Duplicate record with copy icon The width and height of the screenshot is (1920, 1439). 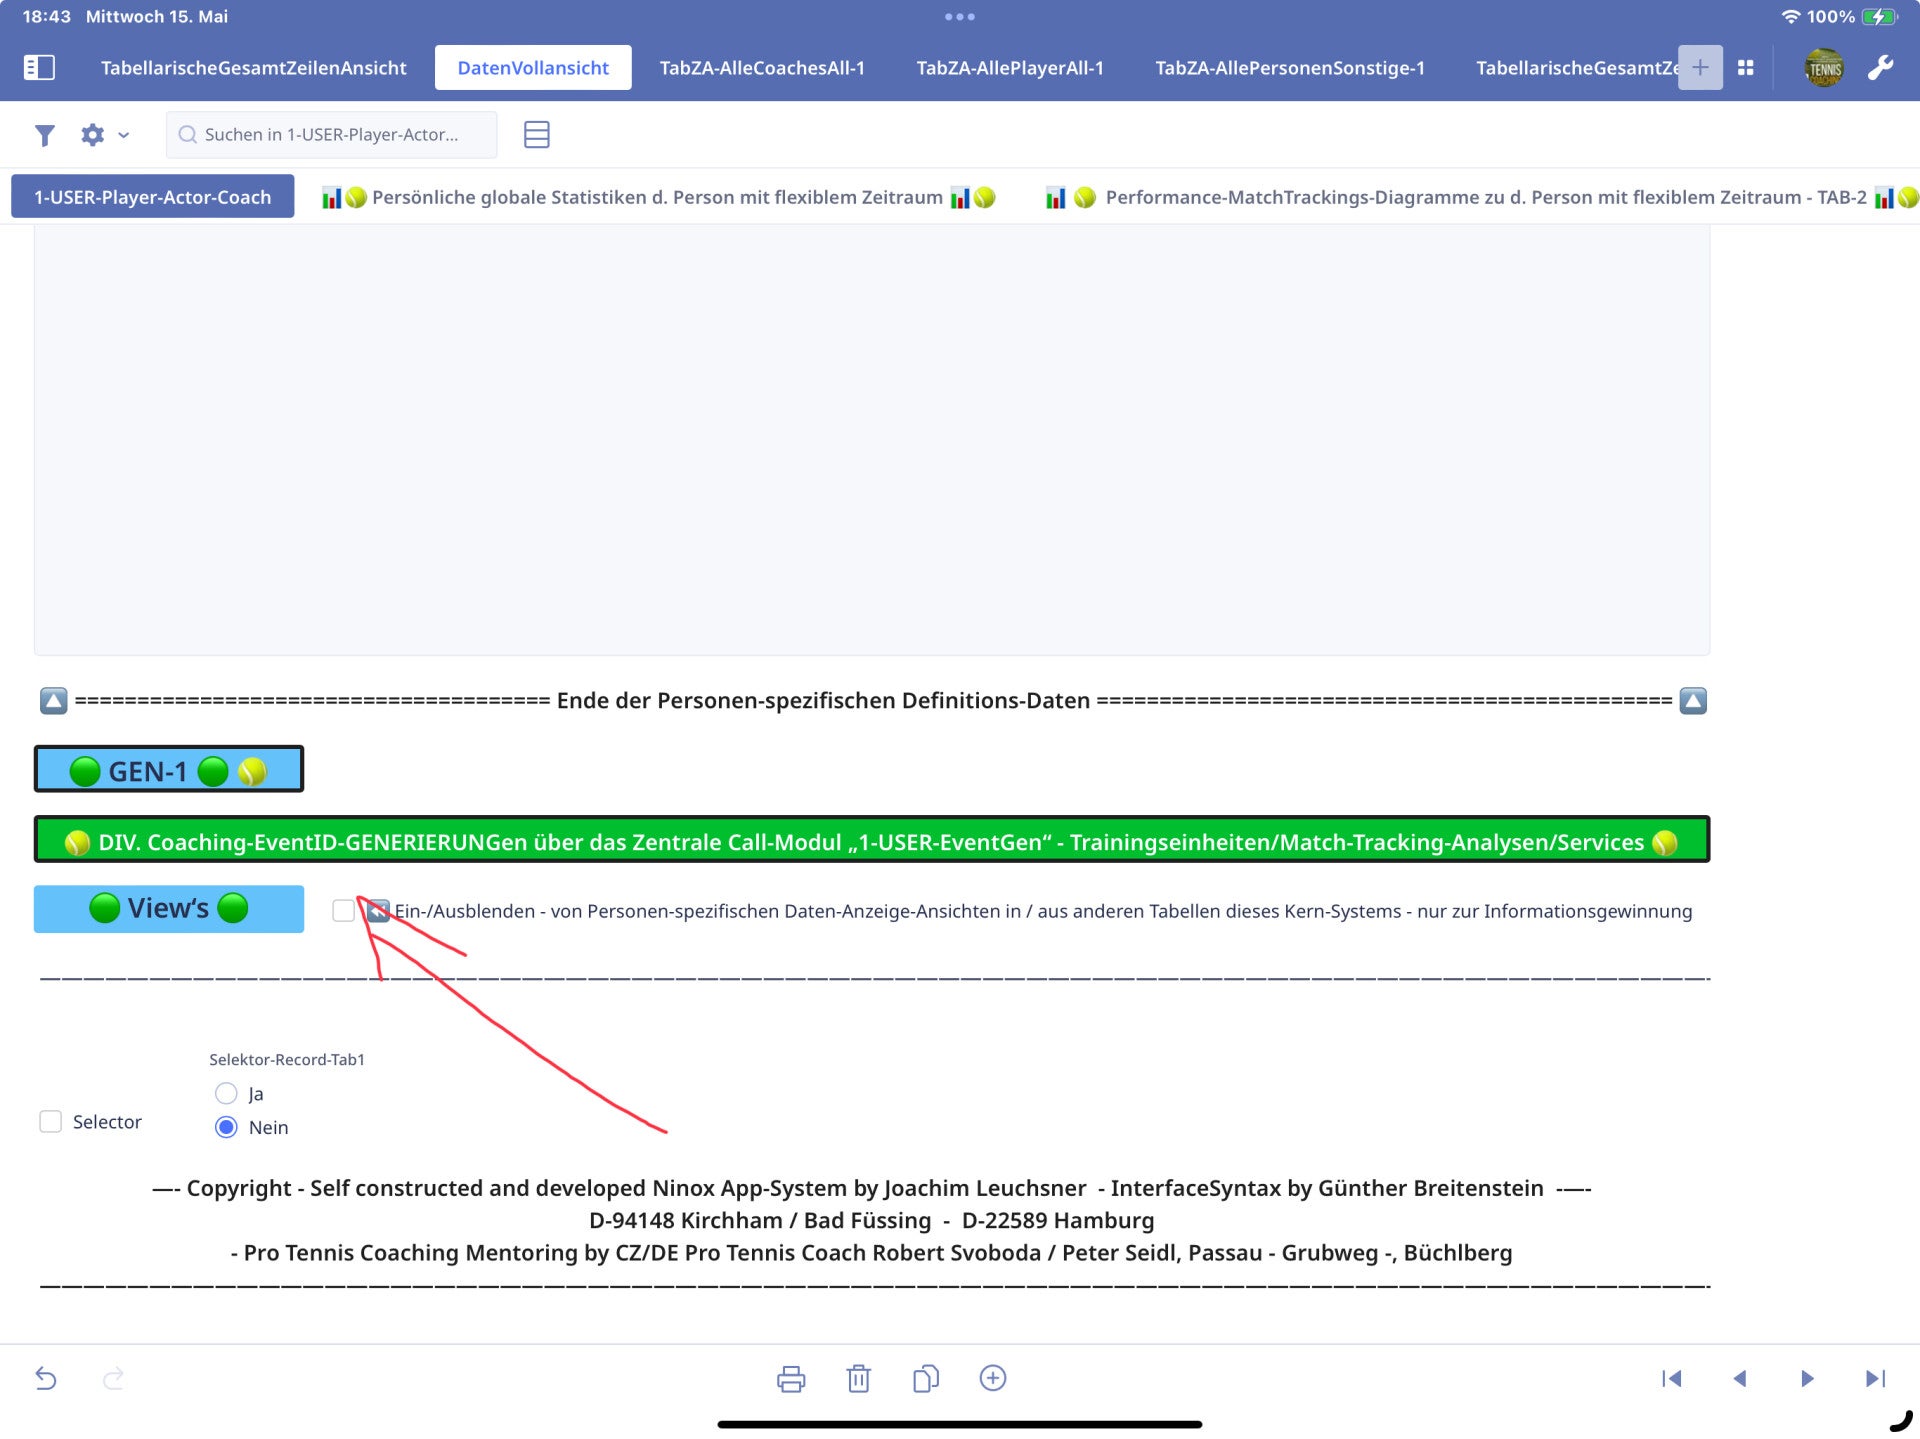925,1379
